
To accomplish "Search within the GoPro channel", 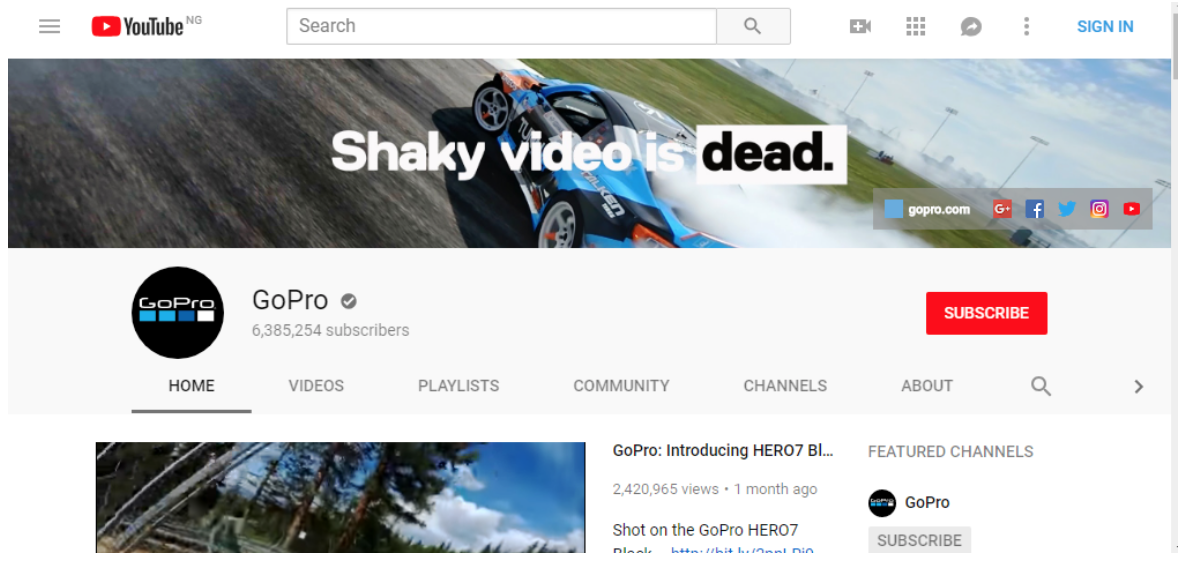I will click(x=1040, y=386).
